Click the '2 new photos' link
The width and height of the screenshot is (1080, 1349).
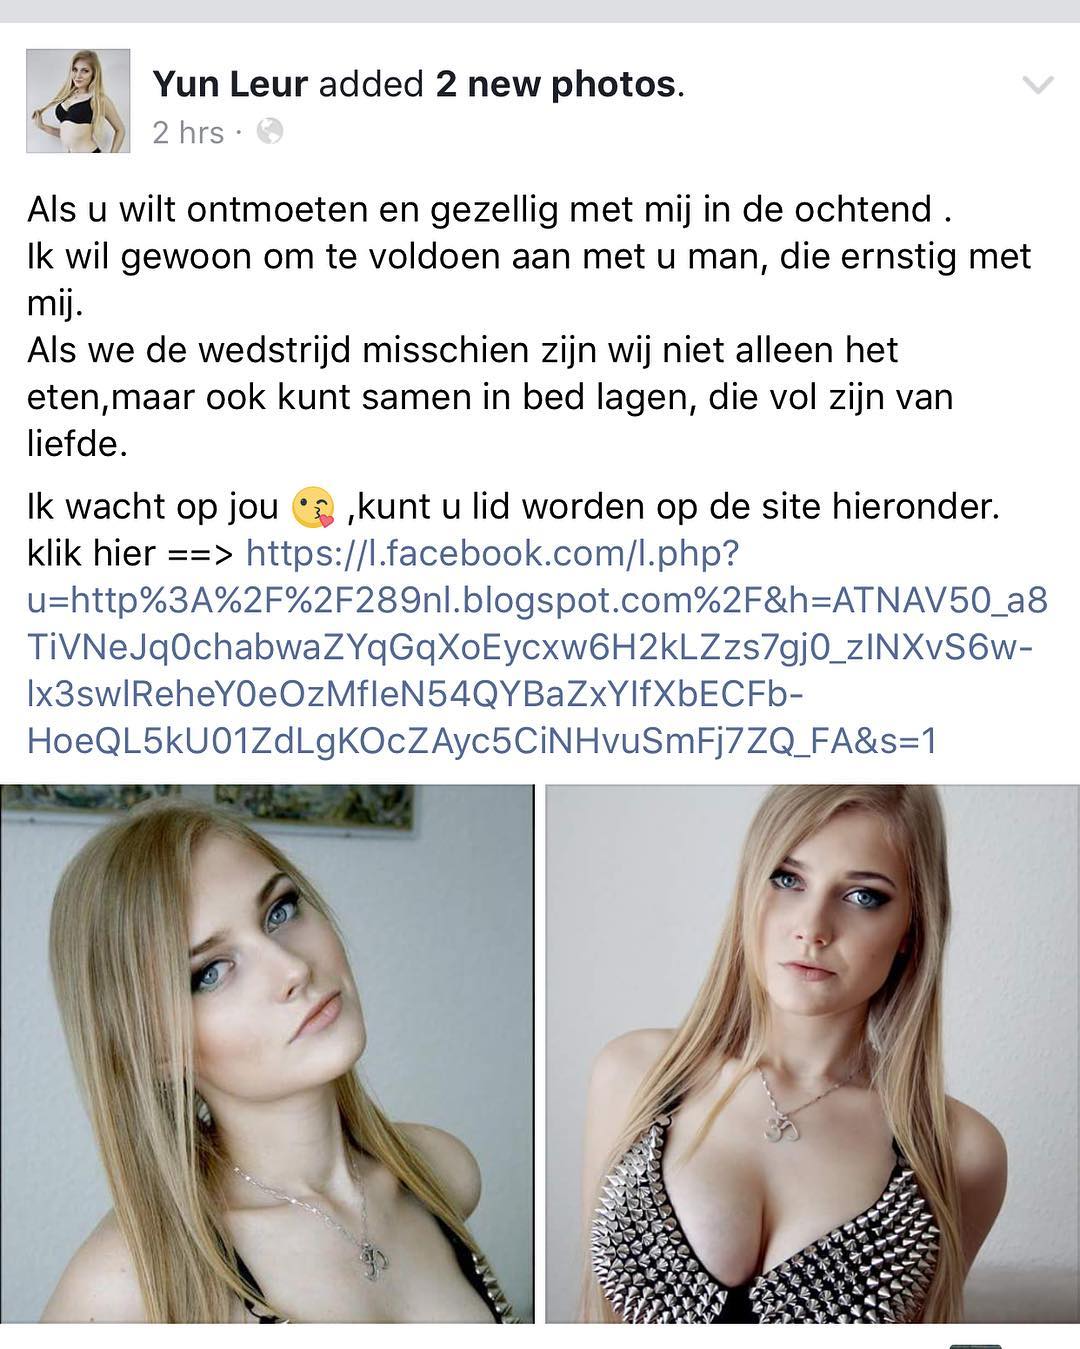[556, 85]
